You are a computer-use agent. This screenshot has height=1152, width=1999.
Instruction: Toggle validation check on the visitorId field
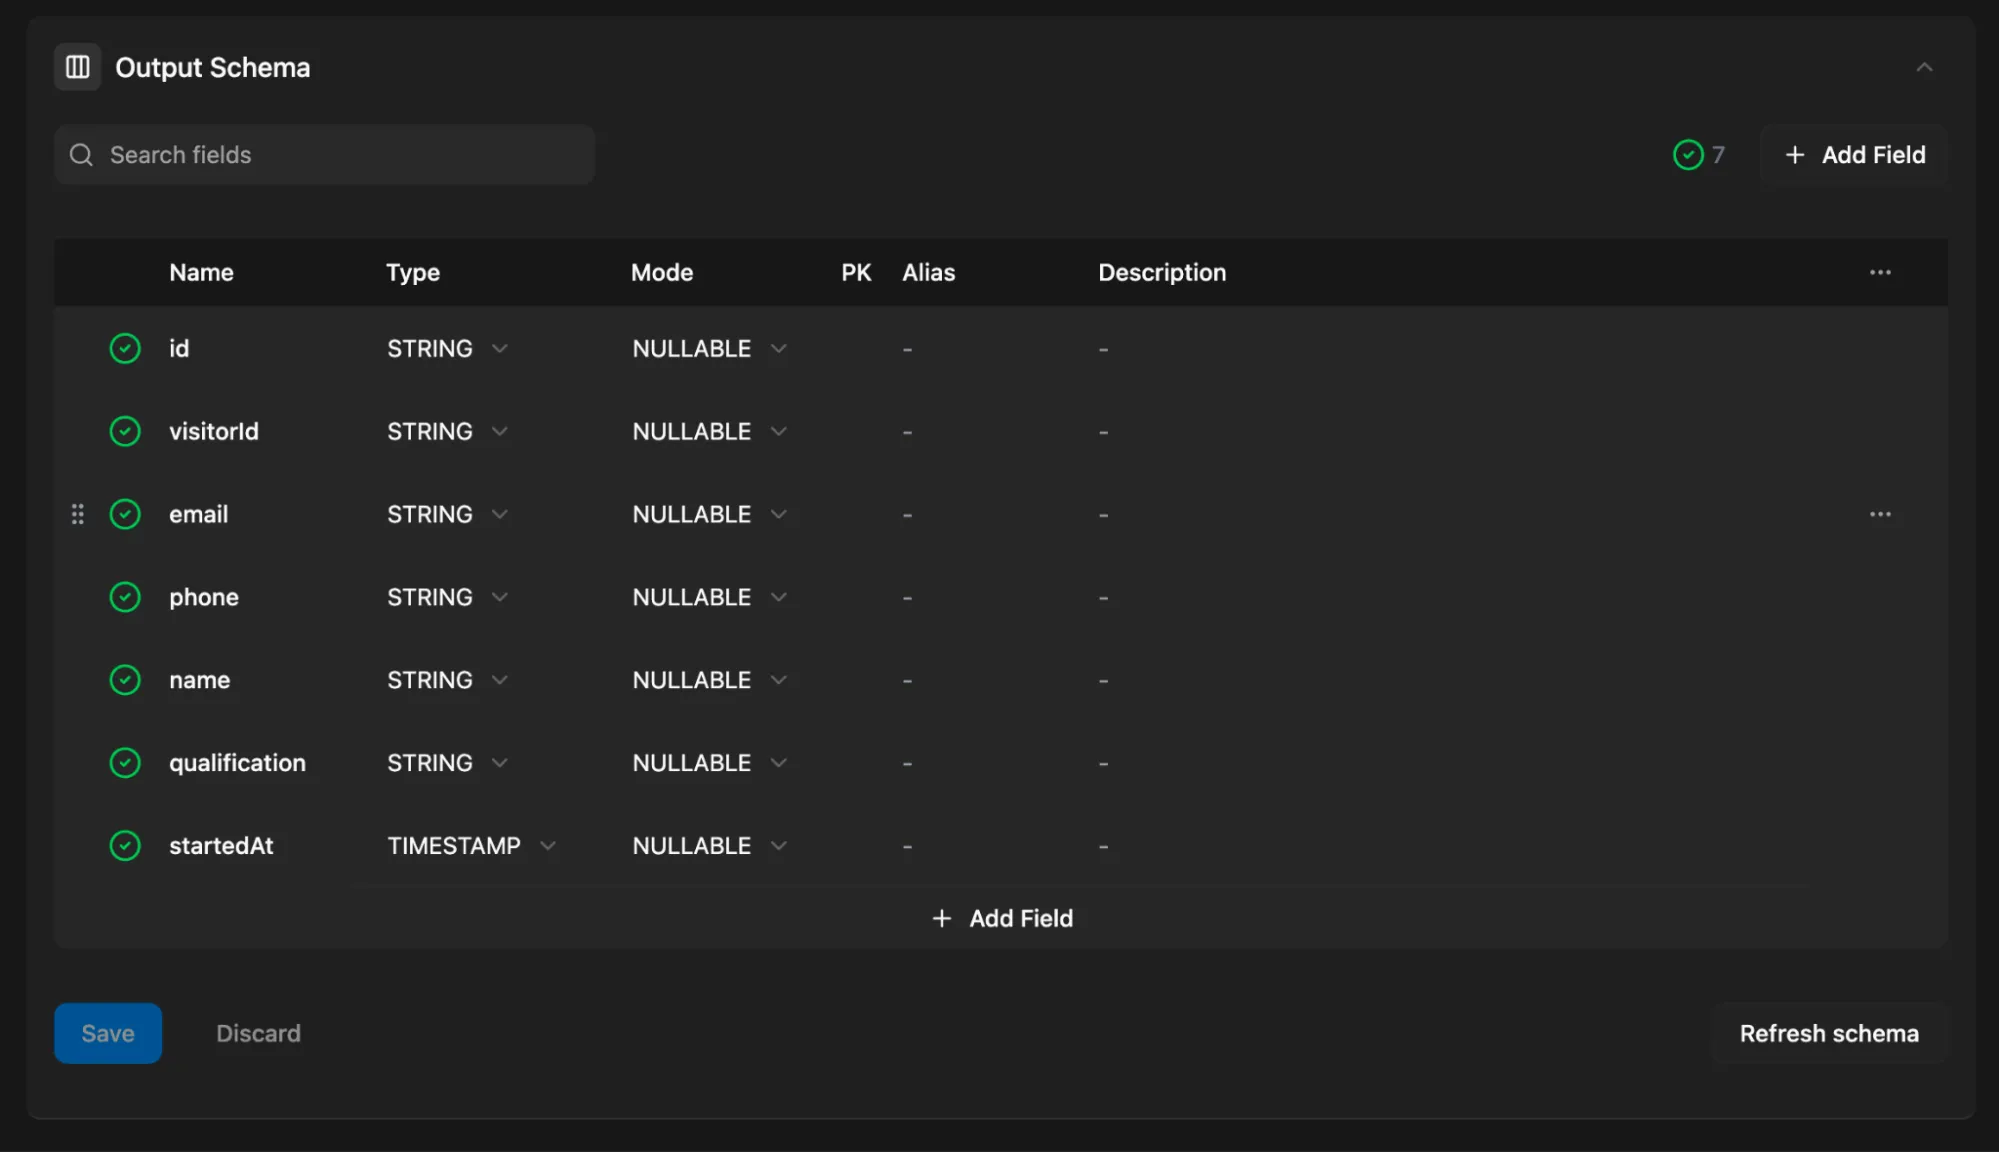click(x=125, y=431)
